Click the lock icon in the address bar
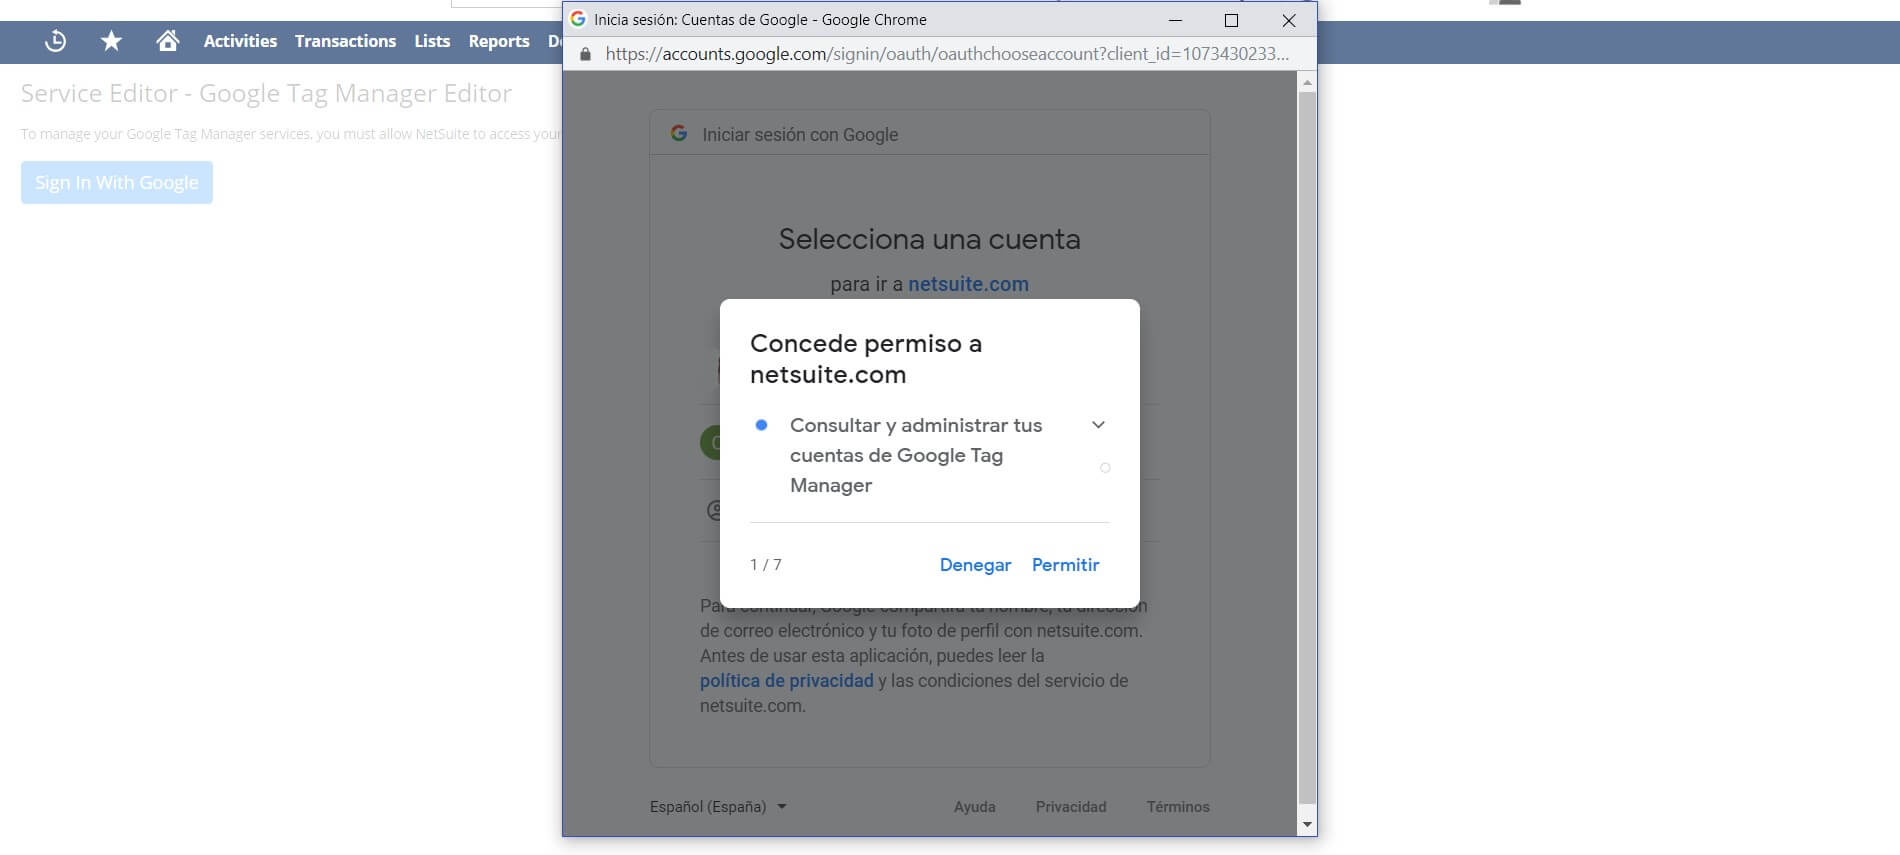Viewport: 1900px width, 855px height. (x=585, y=54)
